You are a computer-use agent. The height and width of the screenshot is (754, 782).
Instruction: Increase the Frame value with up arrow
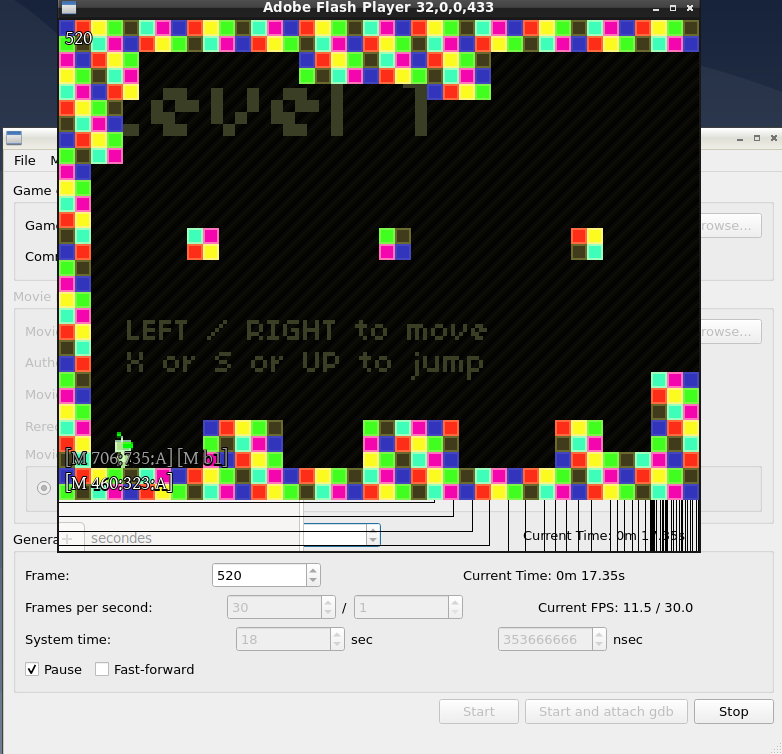point(313,570)
